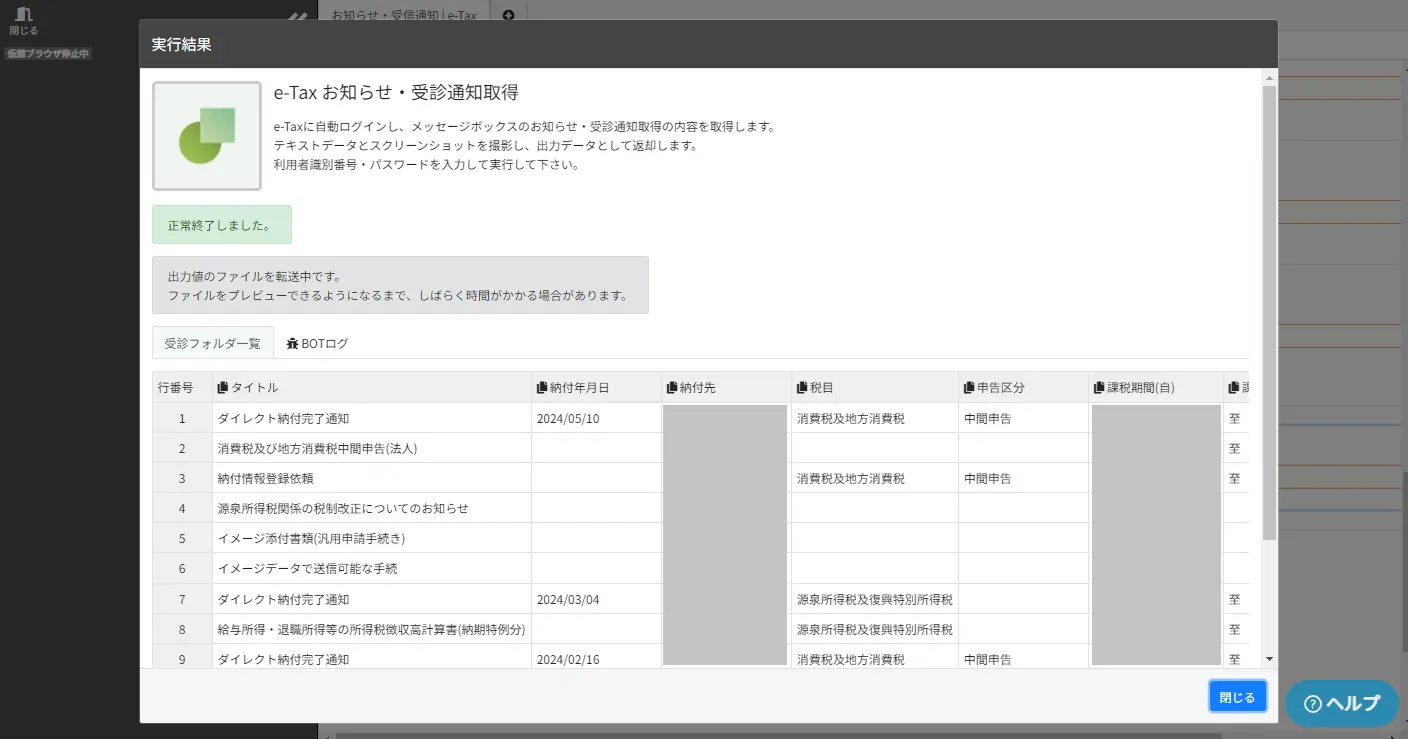Copy the 納付先 column via its icon
The width and height of the screenshot is (1408, 739).
click(x=672, y=387)
